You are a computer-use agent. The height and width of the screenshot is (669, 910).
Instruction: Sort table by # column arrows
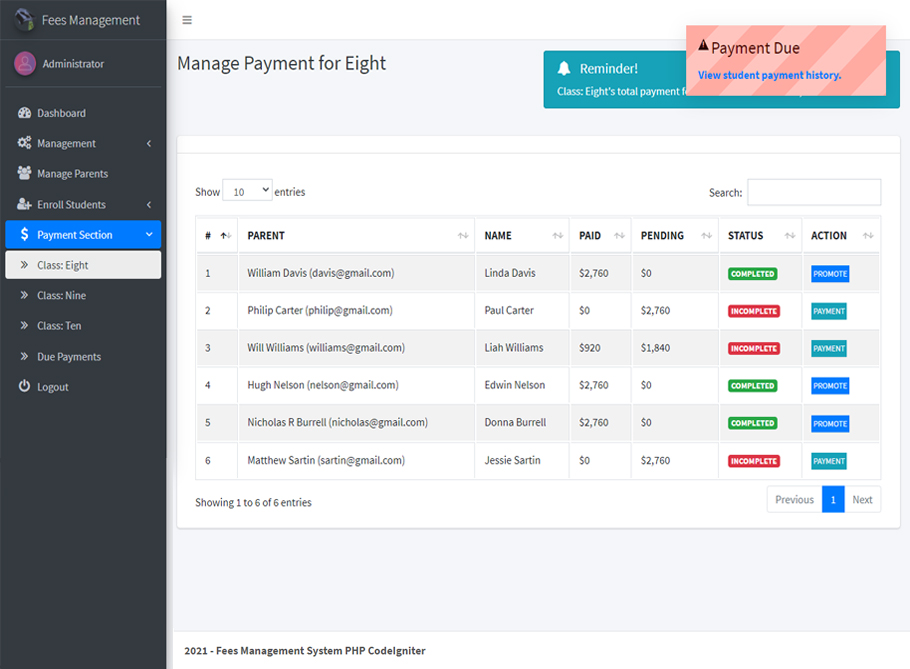pos(226,236)
